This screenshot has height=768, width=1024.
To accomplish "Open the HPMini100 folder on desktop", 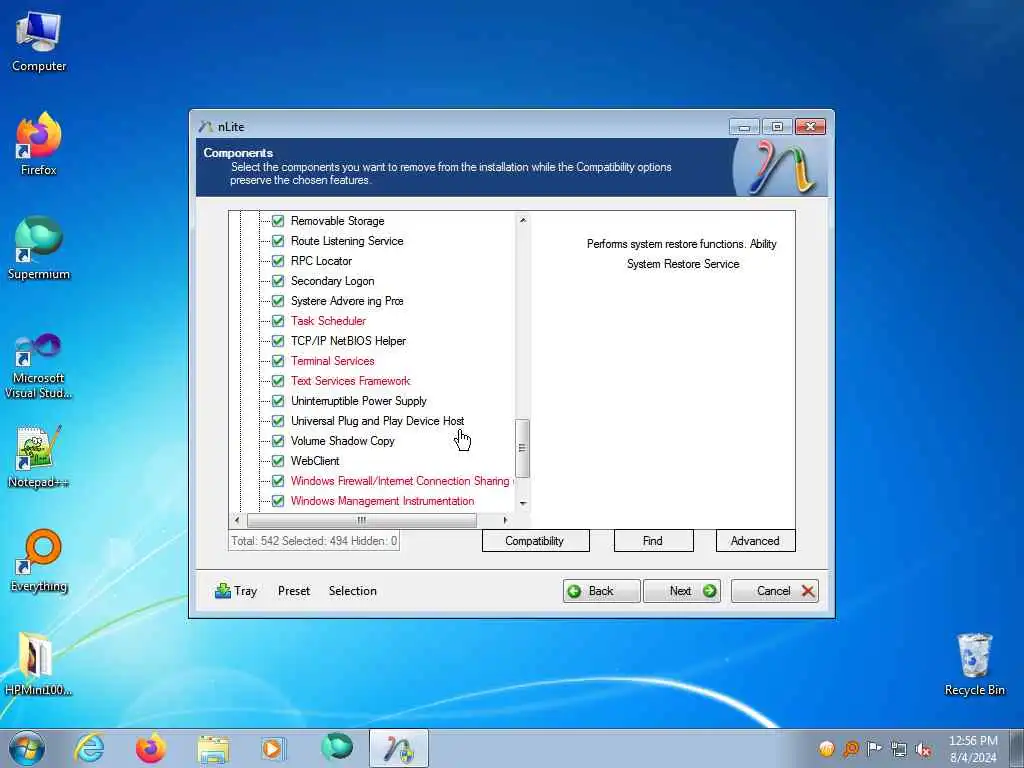I will 38,664.
